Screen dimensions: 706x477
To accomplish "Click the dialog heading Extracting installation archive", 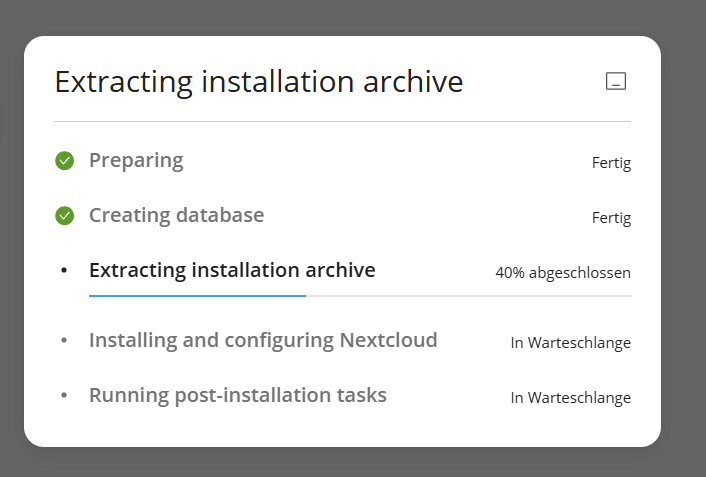I will (x=259, y=82).
